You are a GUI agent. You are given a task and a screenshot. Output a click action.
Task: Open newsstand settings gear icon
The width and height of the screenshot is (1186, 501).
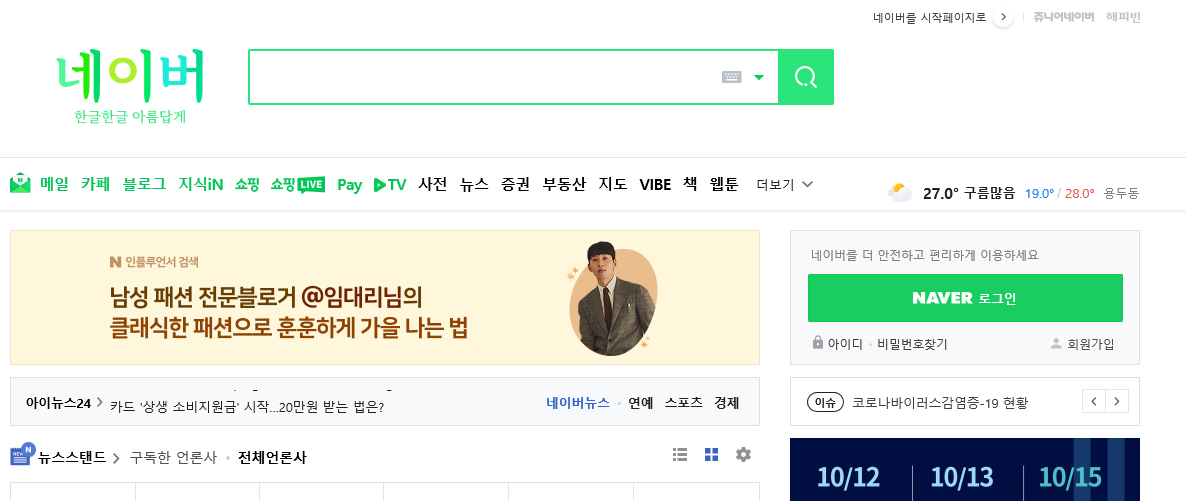coord(744,454)
